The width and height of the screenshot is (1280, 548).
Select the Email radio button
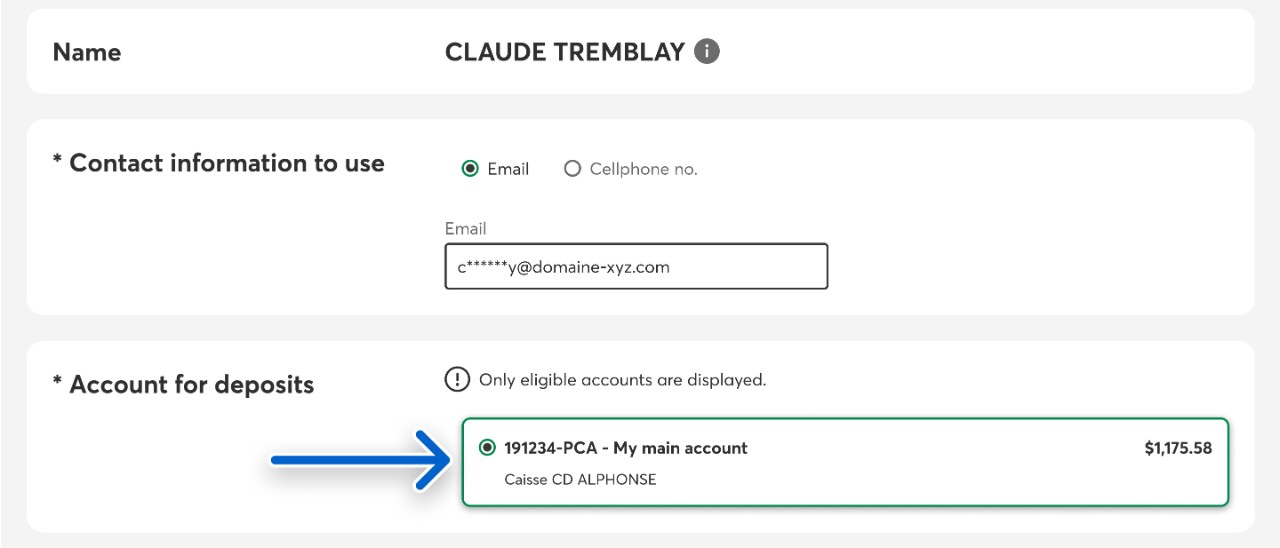click(x=470, y=169)
